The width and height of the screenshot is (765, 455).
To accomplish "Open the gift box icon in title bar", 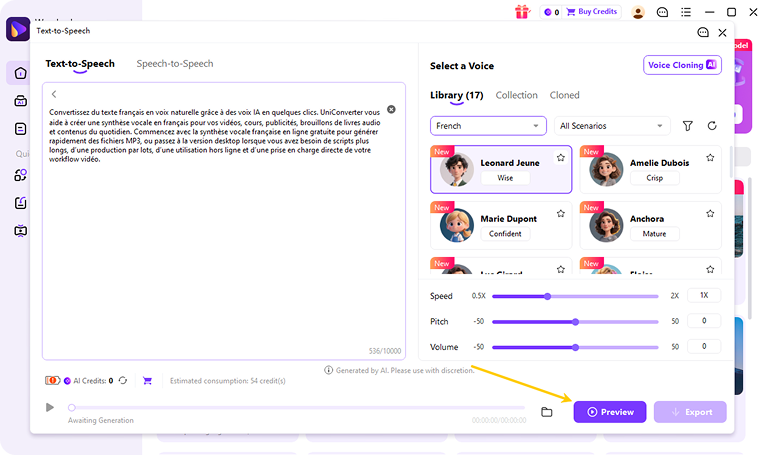I will tap(522, 12).
